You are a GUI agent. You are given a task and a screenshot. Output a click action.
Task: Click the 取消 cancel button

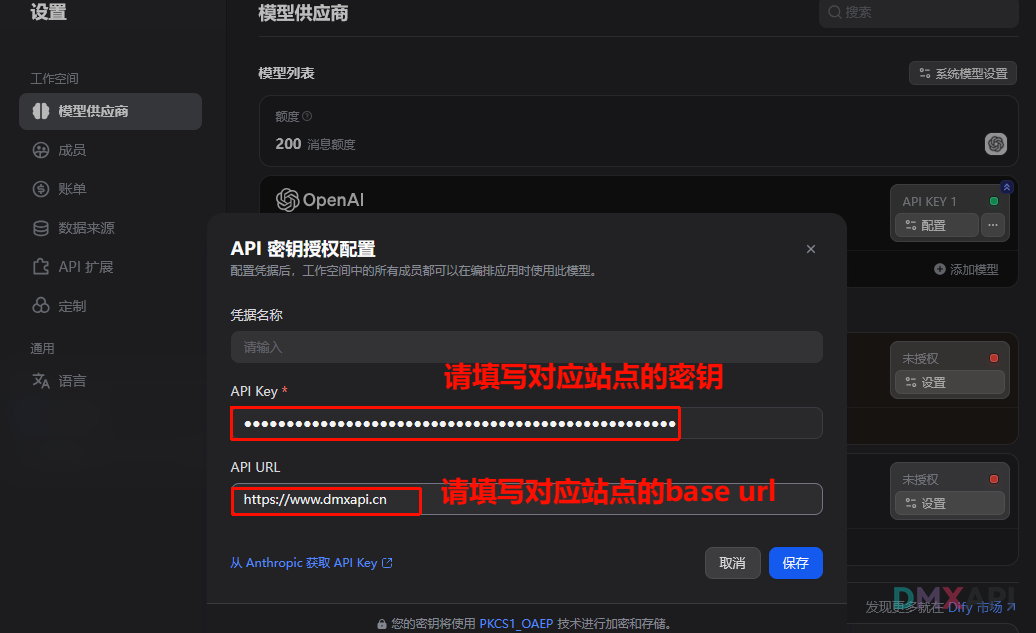[x=732, y=563]
